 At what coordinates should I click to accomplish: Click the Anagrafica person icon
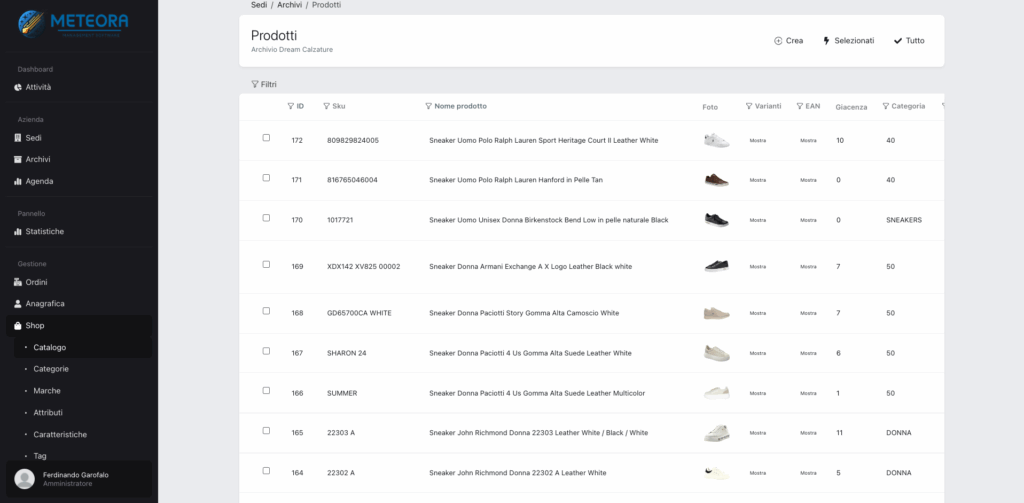pyautogui.click(x=18, y=303)
